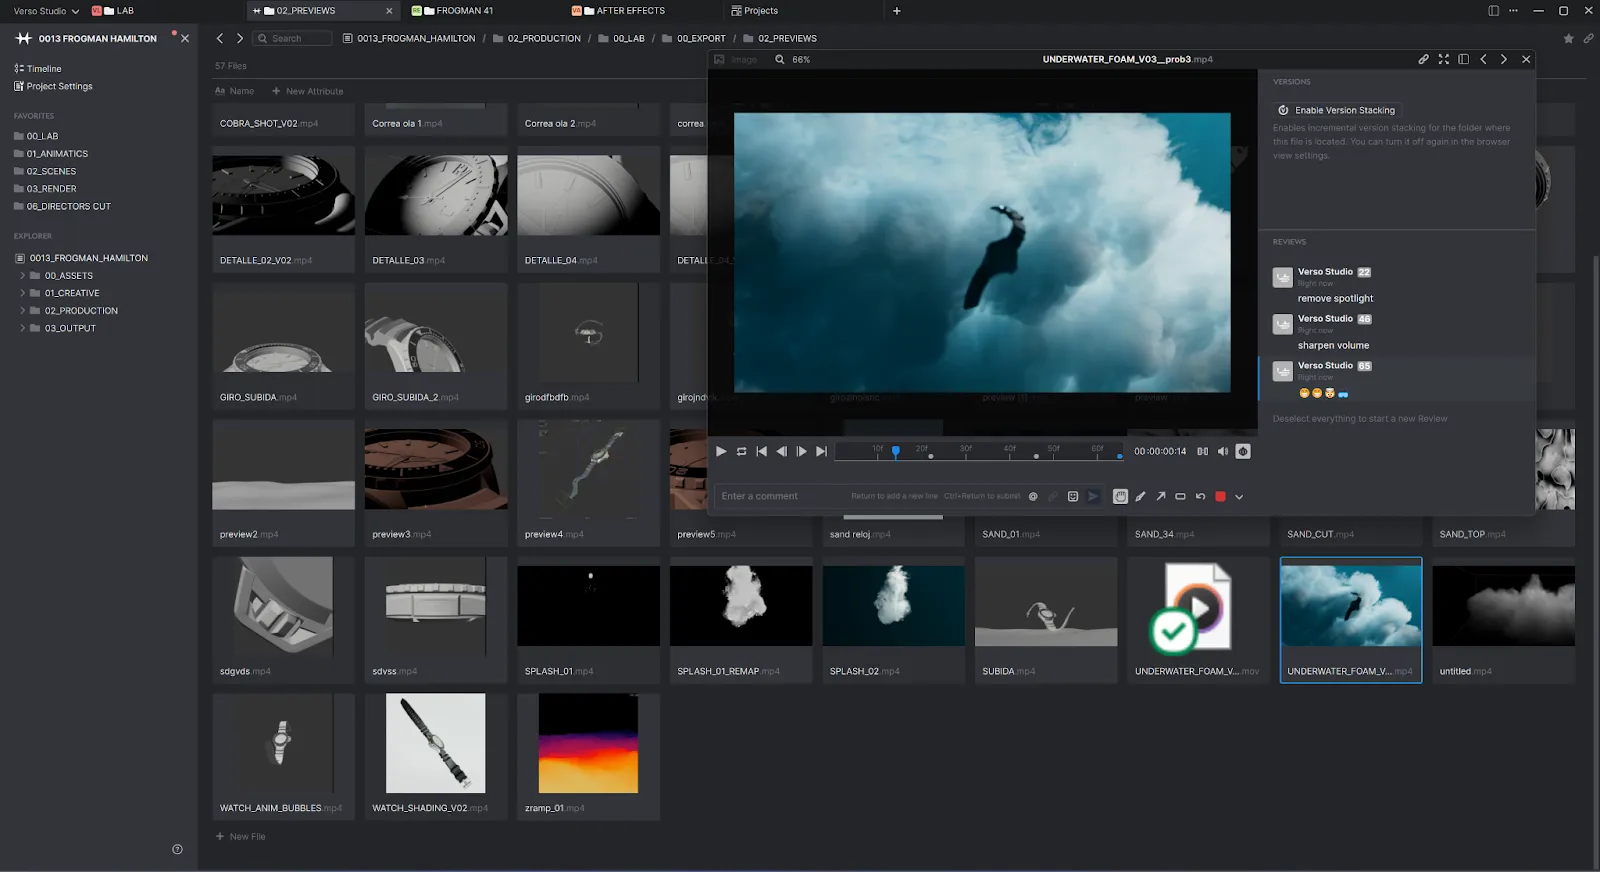
Task: Enter fullscreen viewer with expand icon
Action: click(x=1443, y=59)
